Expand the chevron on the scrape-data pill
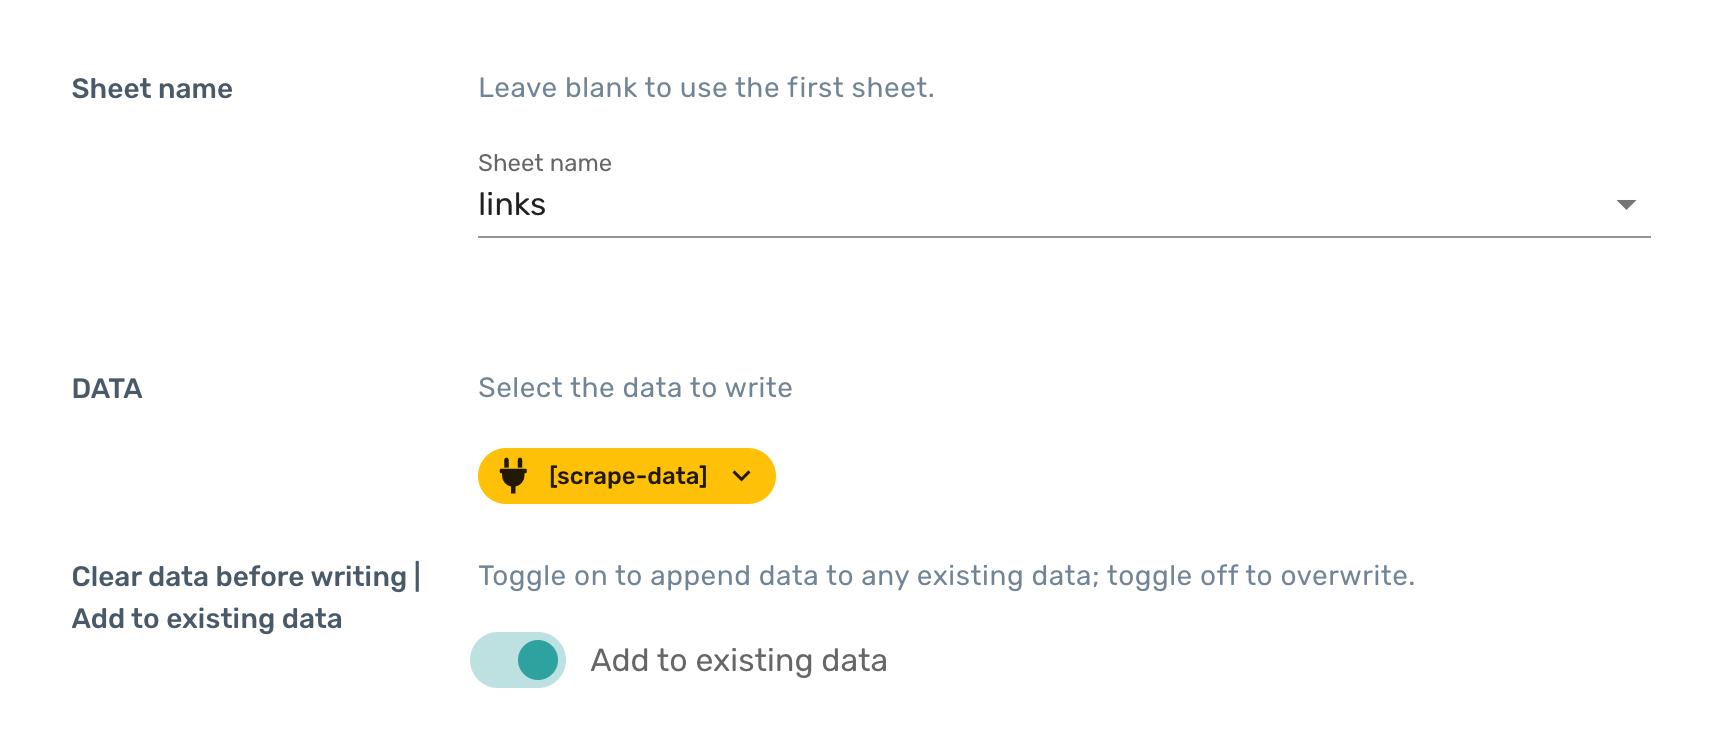This screenshot has height=746, width=1718. coord(741,476)
